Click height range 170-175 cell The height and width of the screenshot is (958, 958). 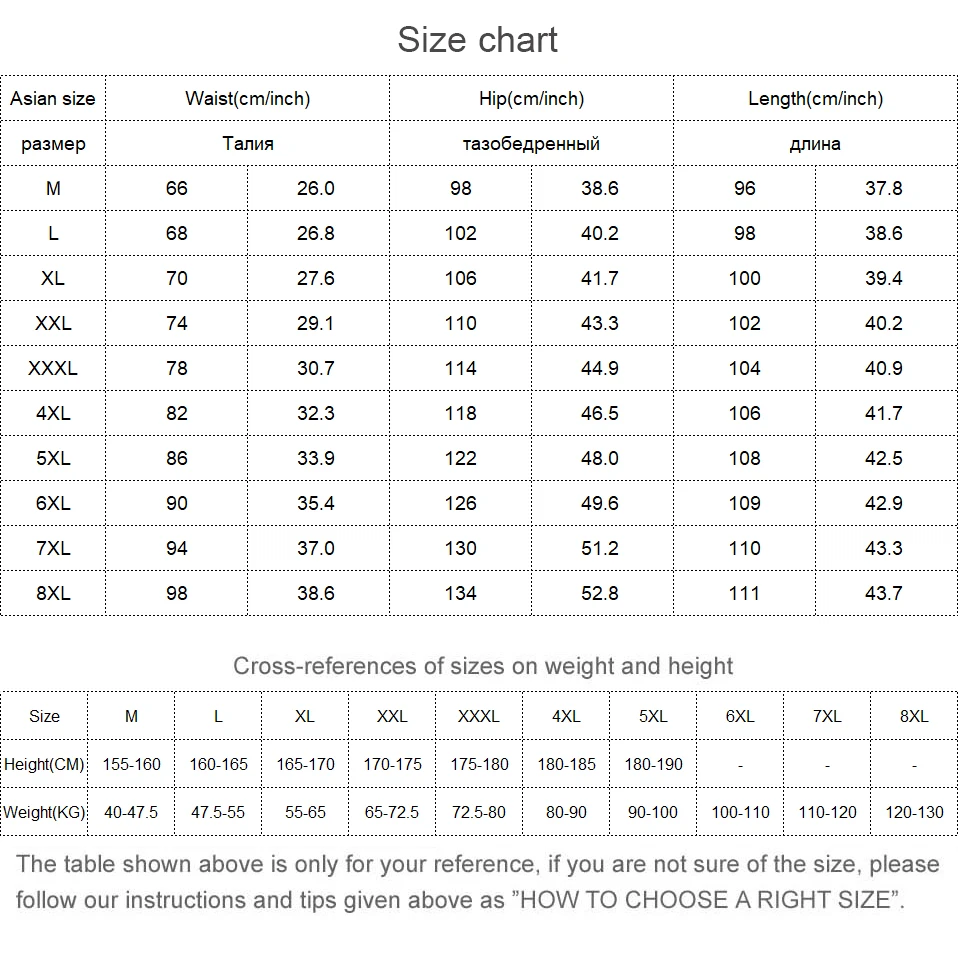[x=392, y=764]
